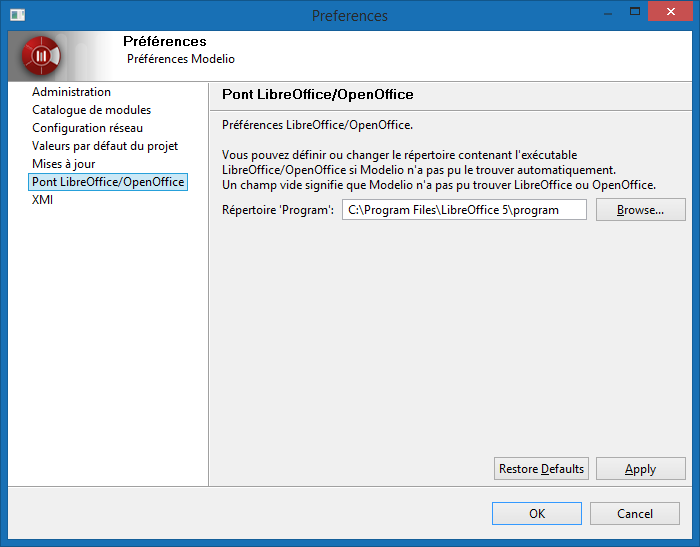700x547 pixels.
Task: Click the Préférences Modelio subtitle text
Action: coord(181,59)
